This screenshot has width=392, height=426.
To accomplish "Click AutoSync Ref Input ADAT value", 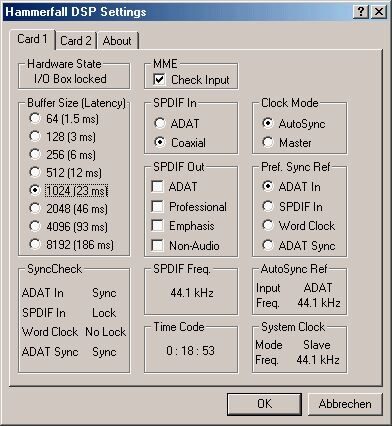I will coord(318,288).
